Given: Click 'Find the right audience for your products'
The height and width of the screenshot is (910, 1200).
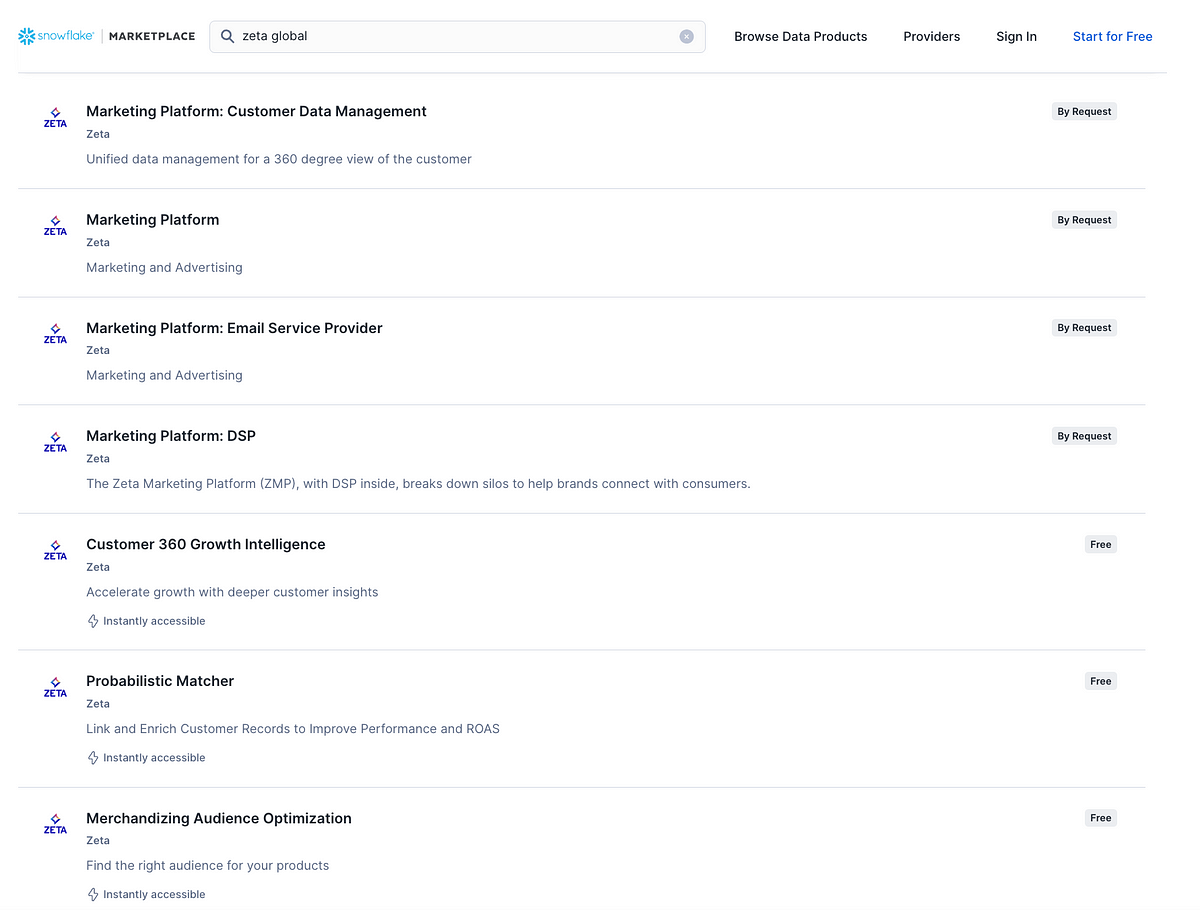Looking at the screenshot, I should 207,866.
